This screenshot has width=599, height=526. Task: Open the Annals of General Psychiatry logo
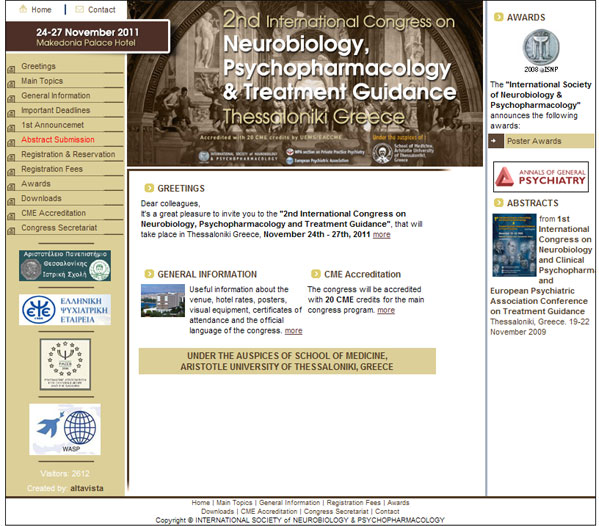(541, 177)
